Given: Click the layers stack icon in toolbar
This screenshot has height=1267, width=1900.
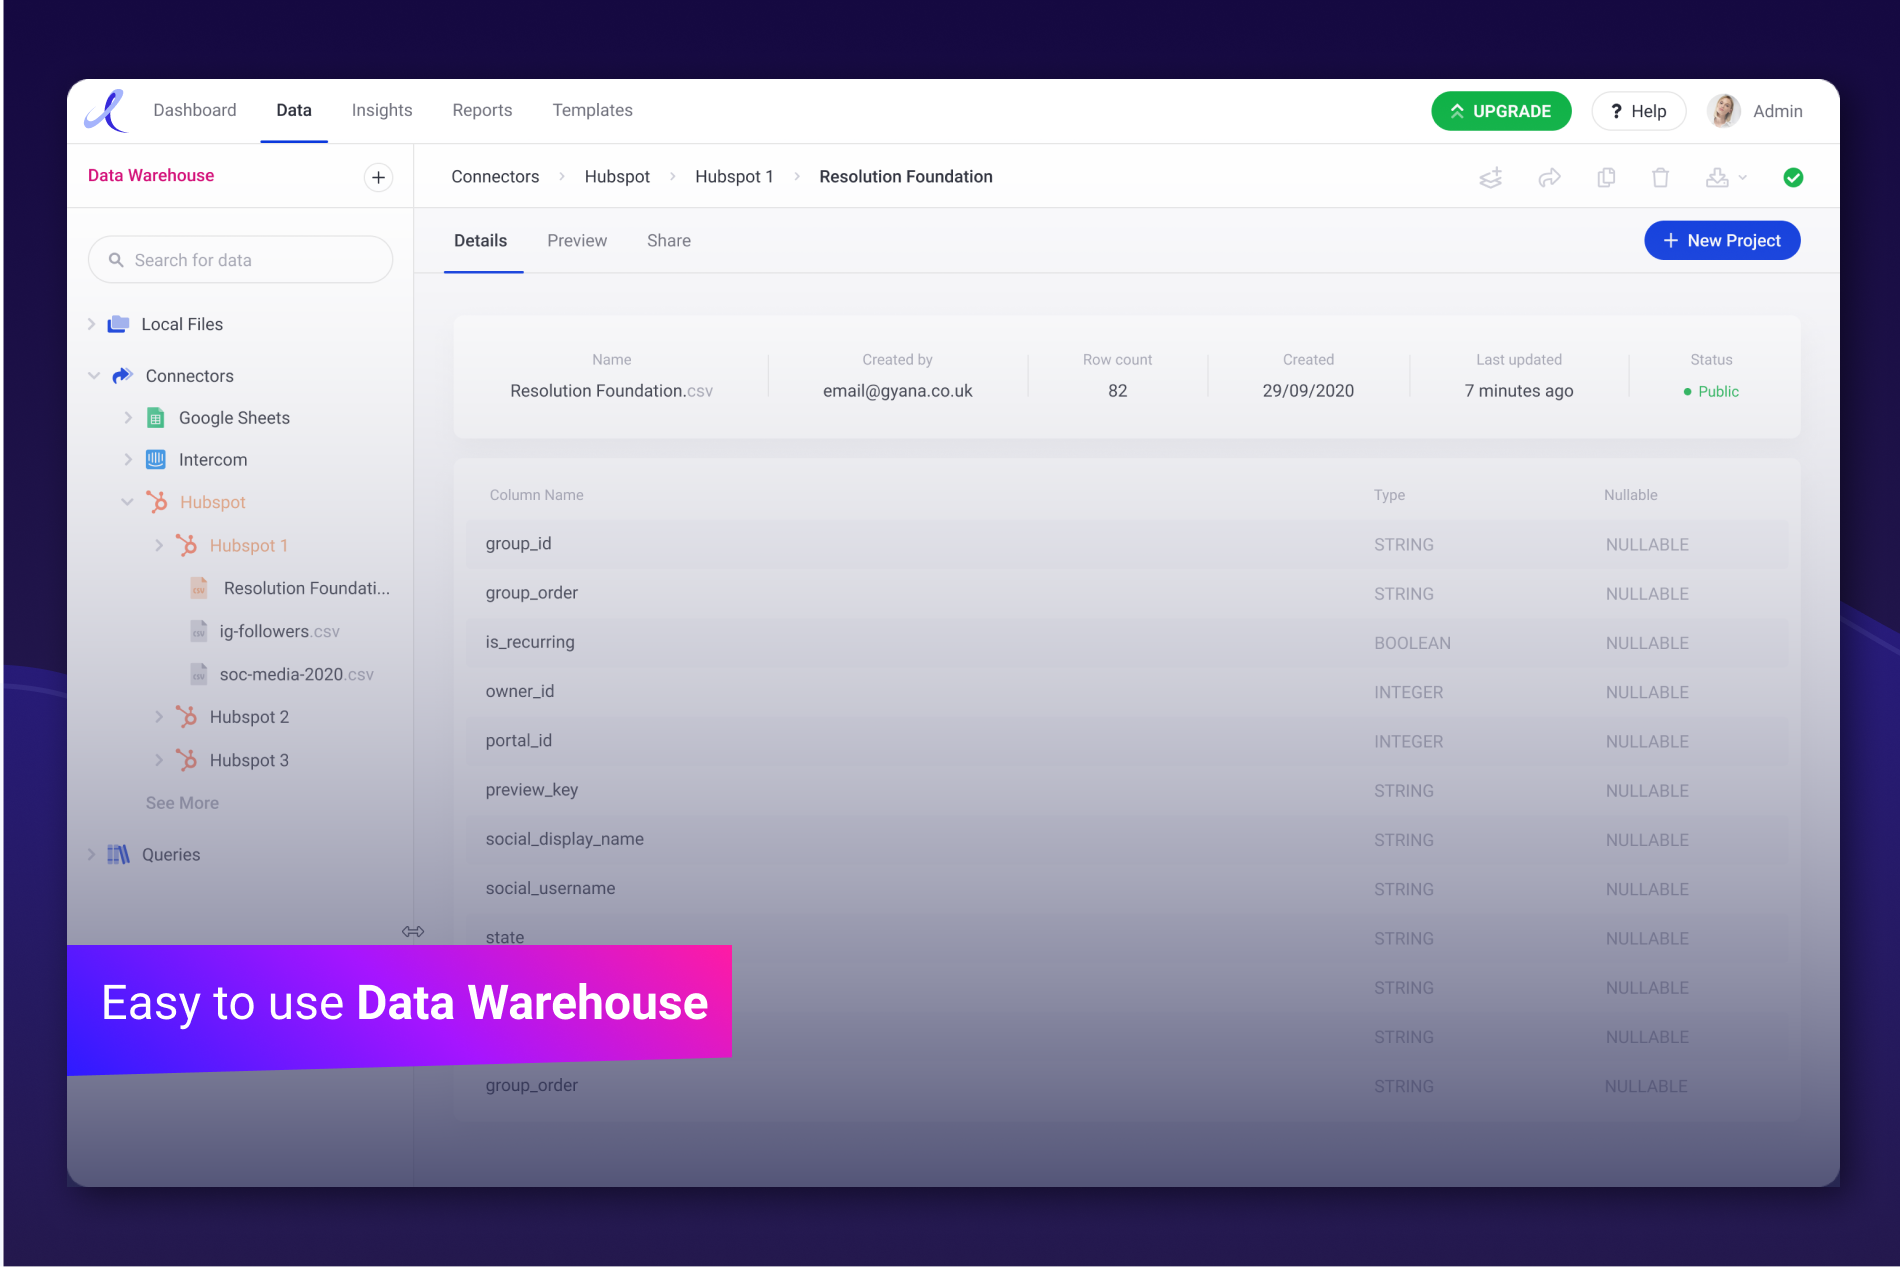Looking at the screenshot, I should [x=1491, y=177].
